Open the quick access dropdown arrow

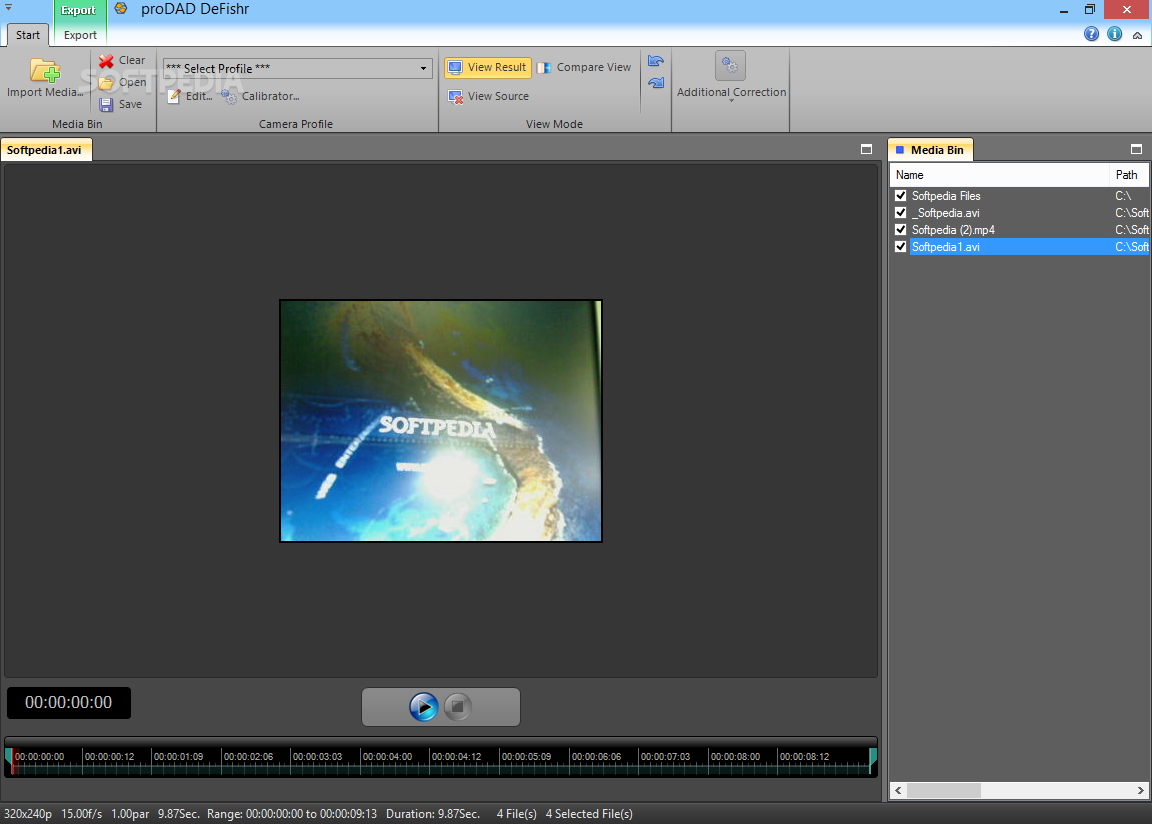pos(9,7)
